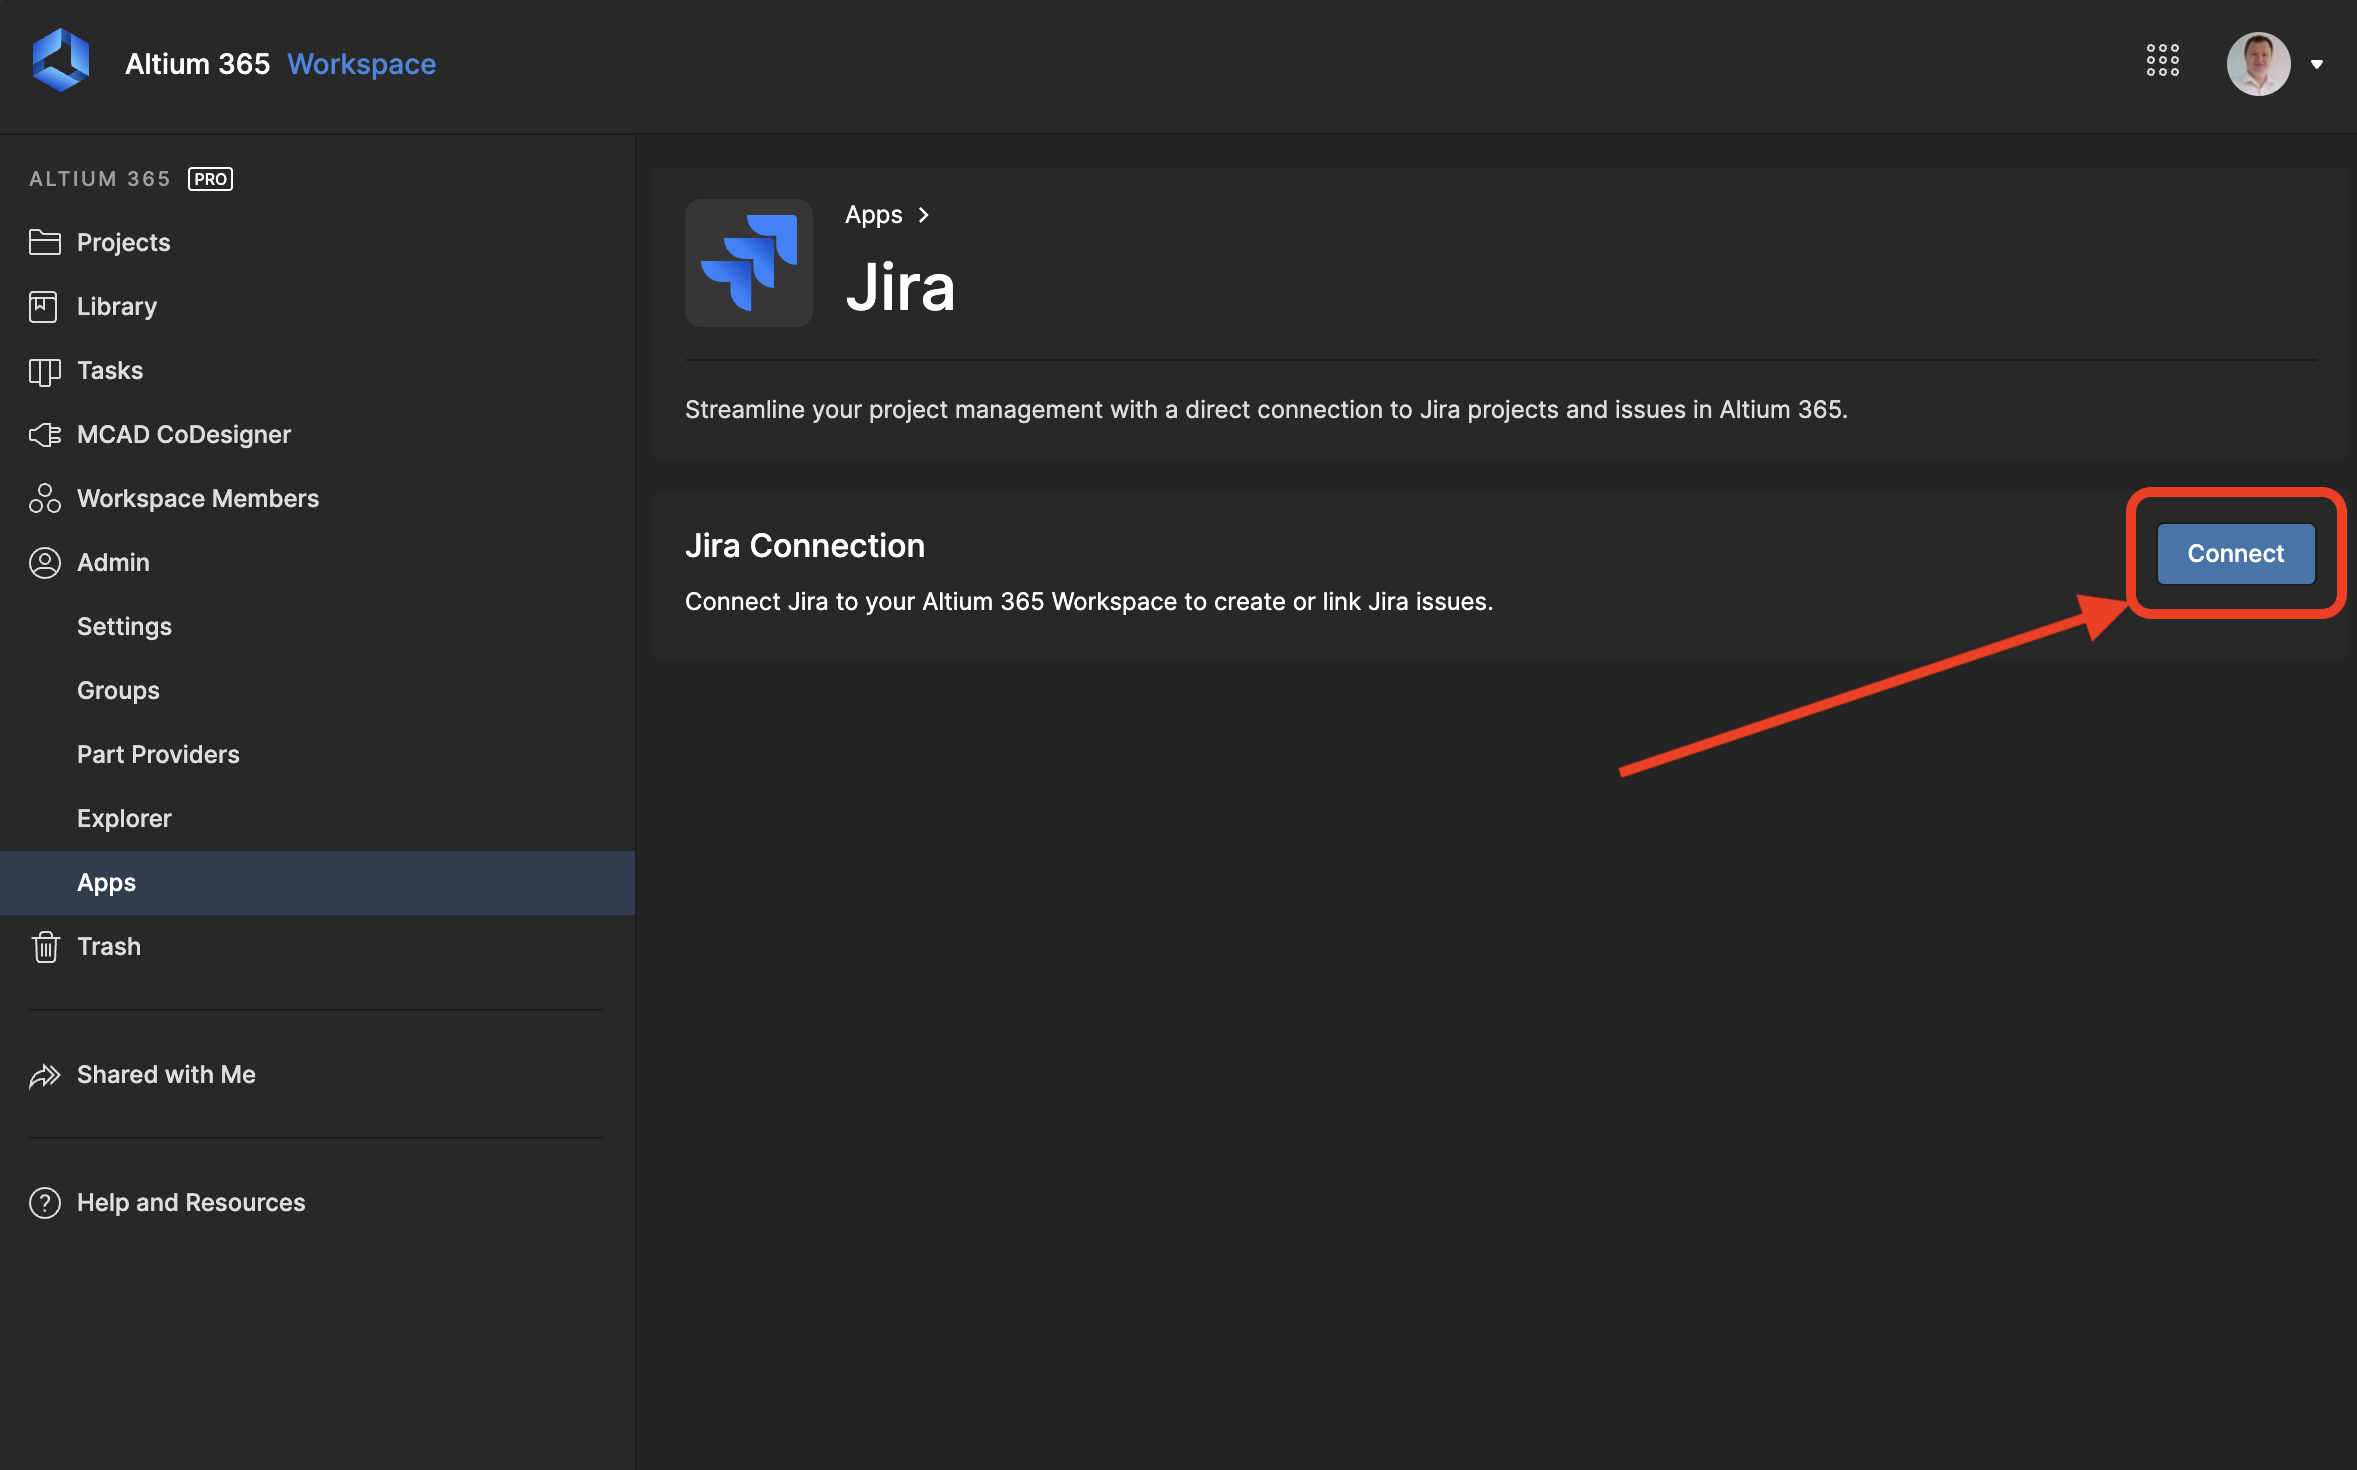Click the Connect button for Jira
The height and width of the screenshot is (1470, 2357).
tap(2235, 553)
